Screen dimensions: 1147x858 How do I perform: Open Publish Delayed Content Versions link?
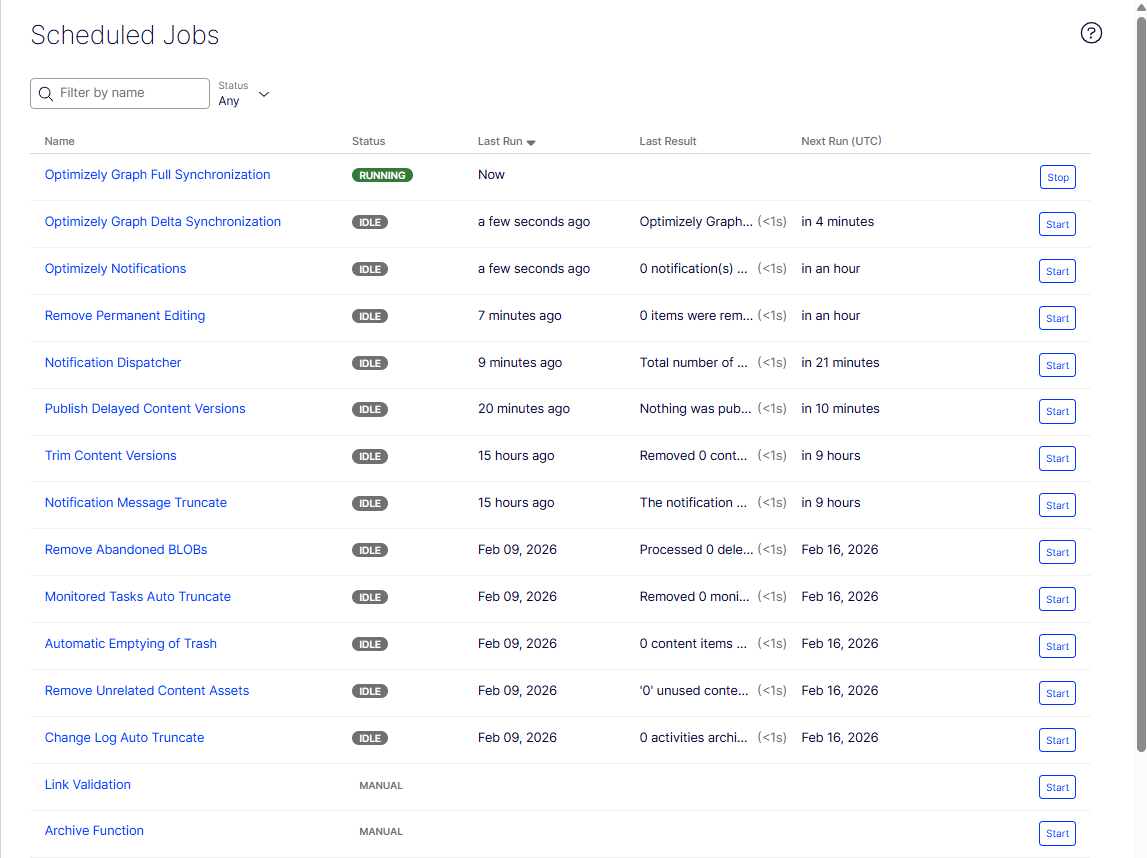coord(145,408)
